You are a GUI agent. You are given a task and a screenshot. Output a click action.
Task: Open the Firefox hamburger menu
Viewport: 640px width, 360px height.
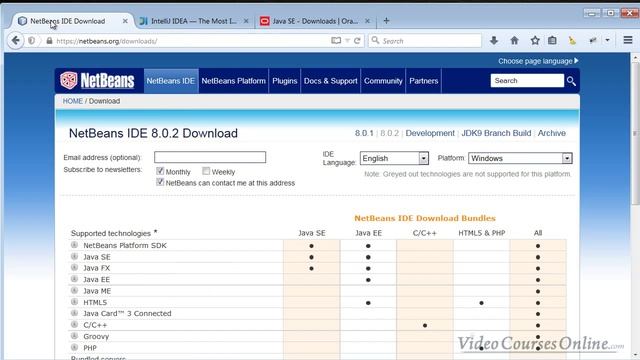628,40
